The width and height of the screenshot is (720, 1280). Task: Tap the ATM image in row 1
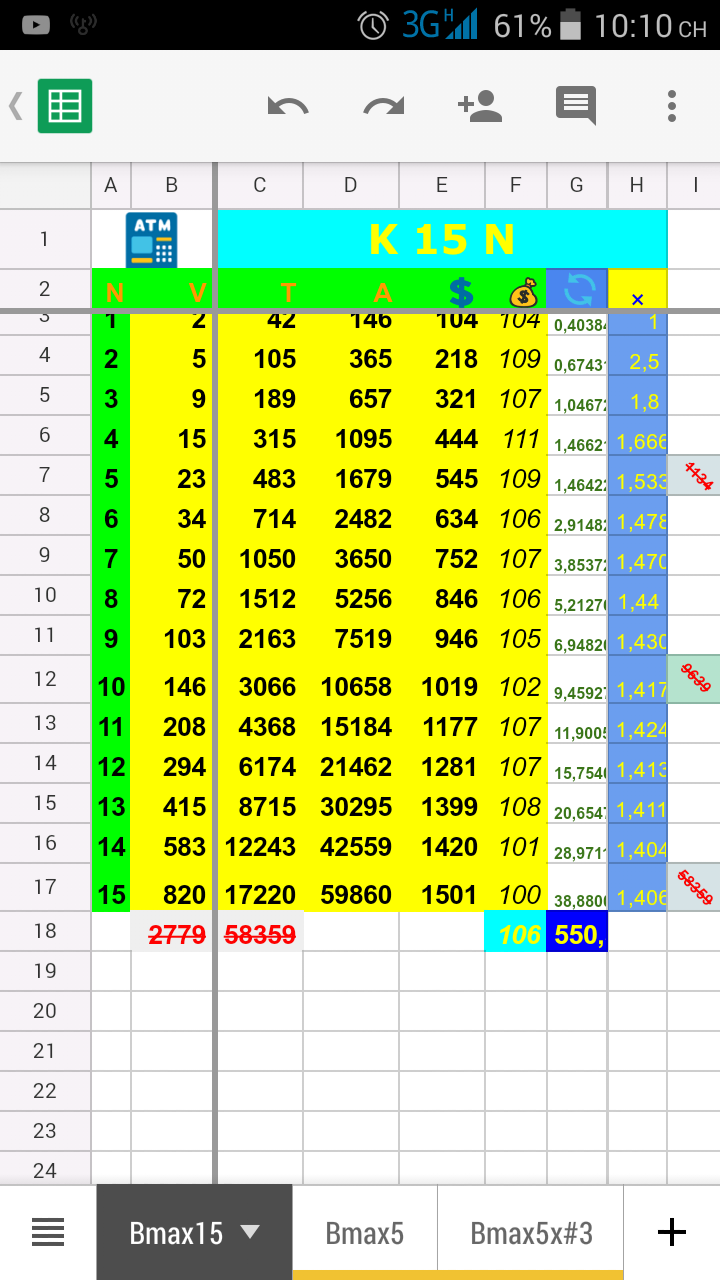[x=151, y=240]
